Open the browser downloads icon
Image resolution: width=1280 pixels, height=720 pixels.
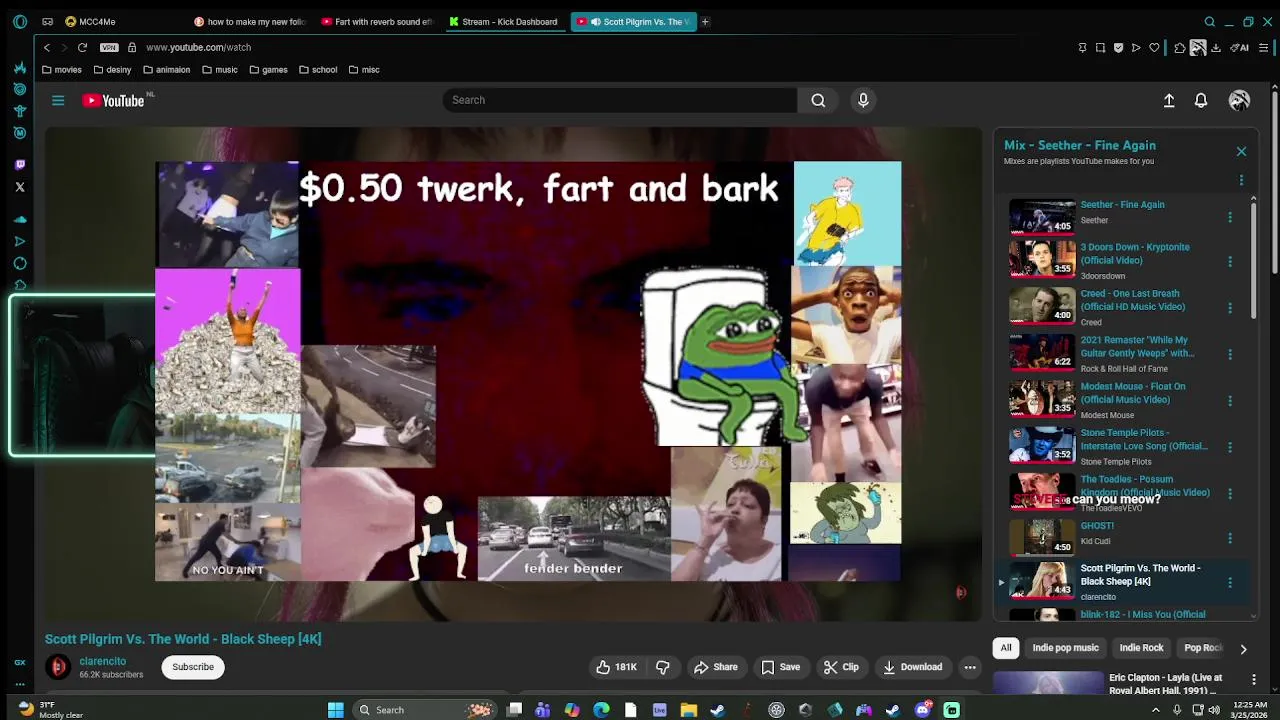tap(1216, 47)
